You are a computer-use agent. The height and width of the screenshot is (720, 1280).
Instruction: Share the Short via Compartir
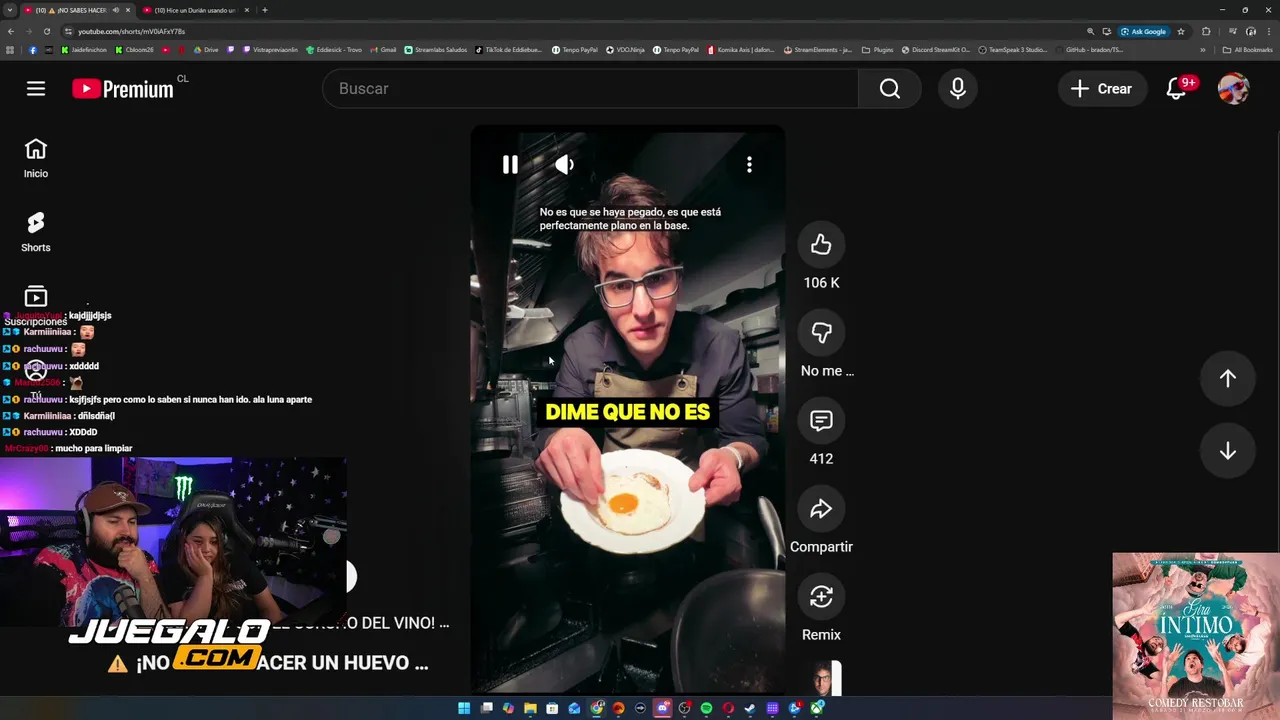tap(821, 509)
